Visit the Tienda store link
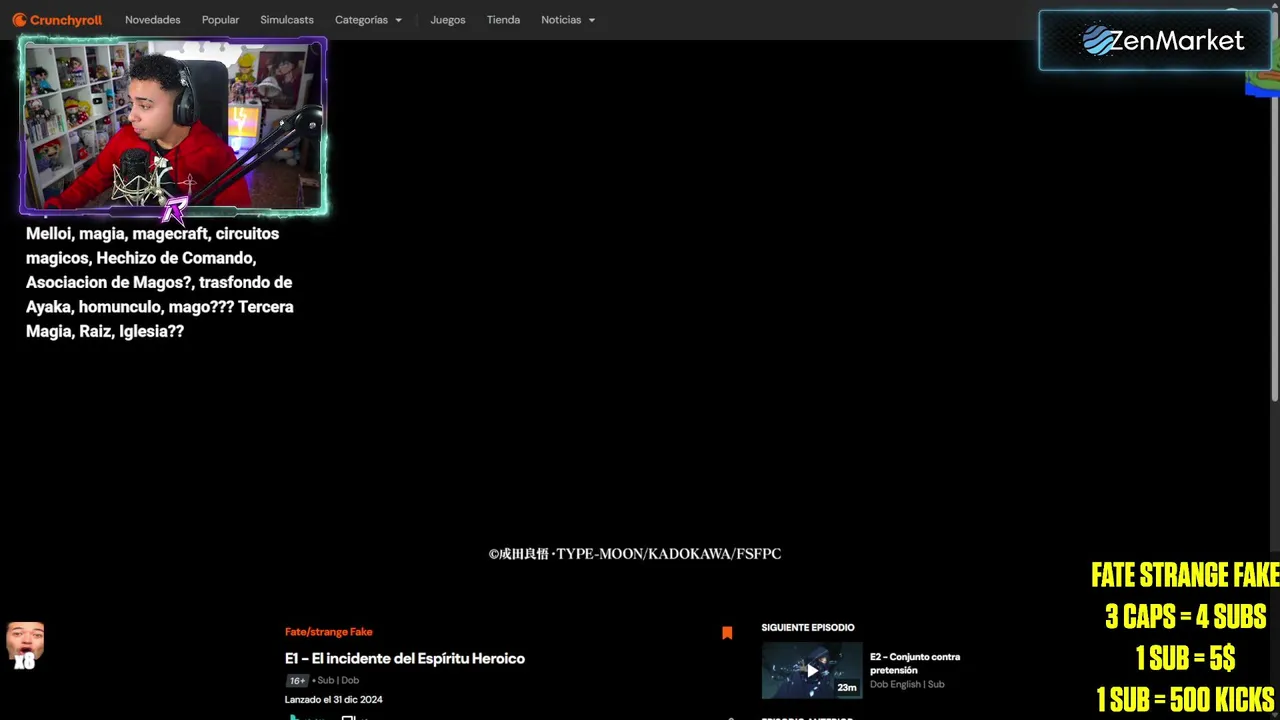1280x720 pixels. (503, 20)
